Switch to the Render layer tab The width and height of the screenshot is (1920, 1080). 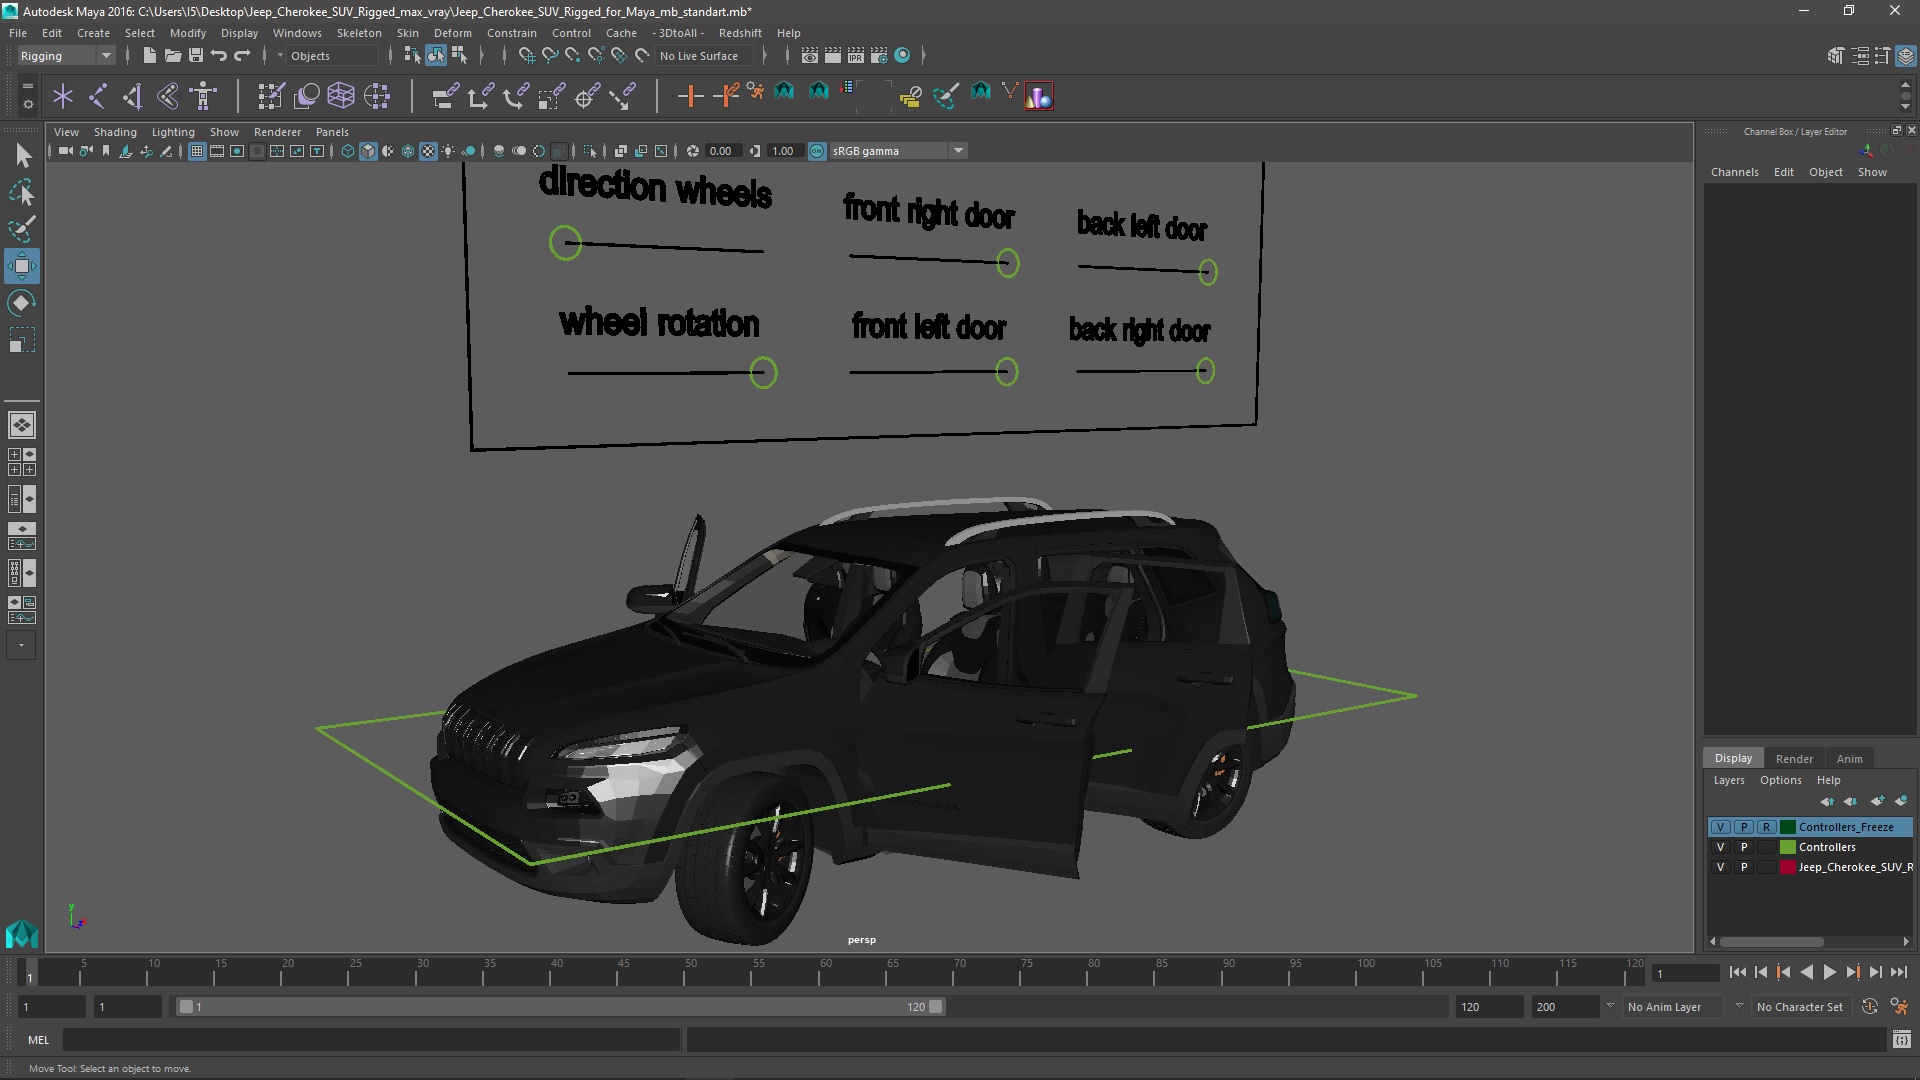pyautogui.click(x=1794, y=758)
